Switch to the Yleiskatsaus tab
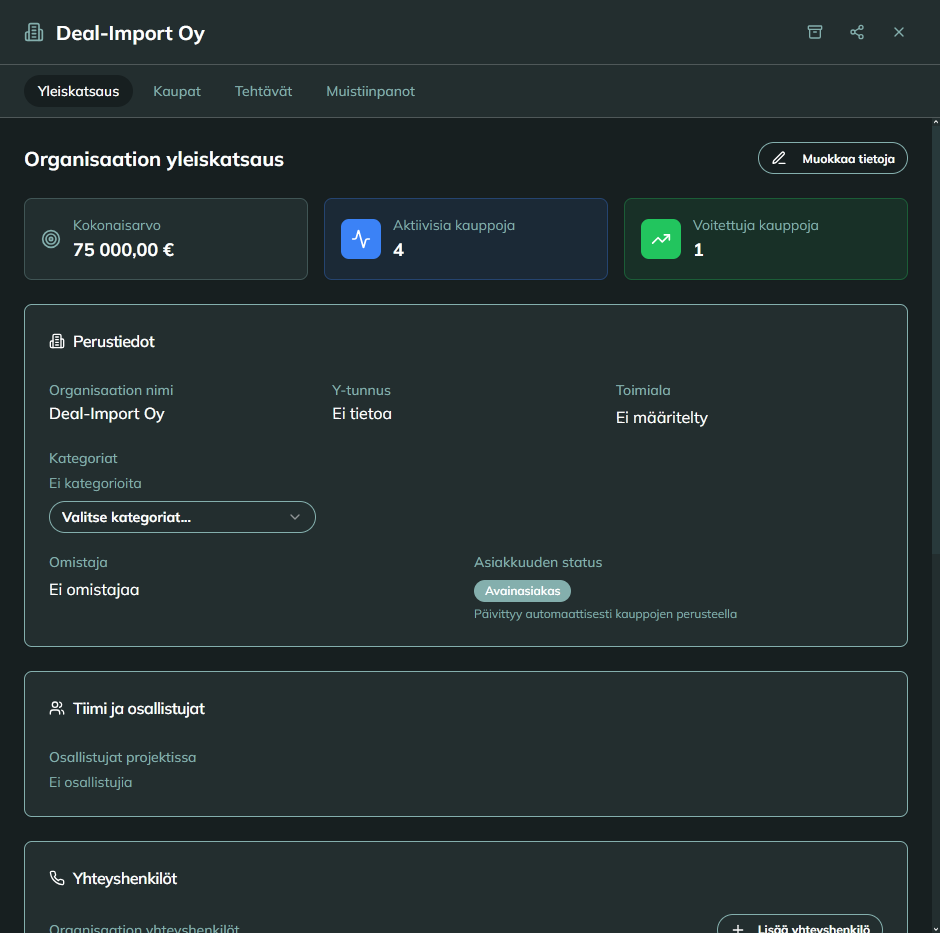 click(79, 91)
